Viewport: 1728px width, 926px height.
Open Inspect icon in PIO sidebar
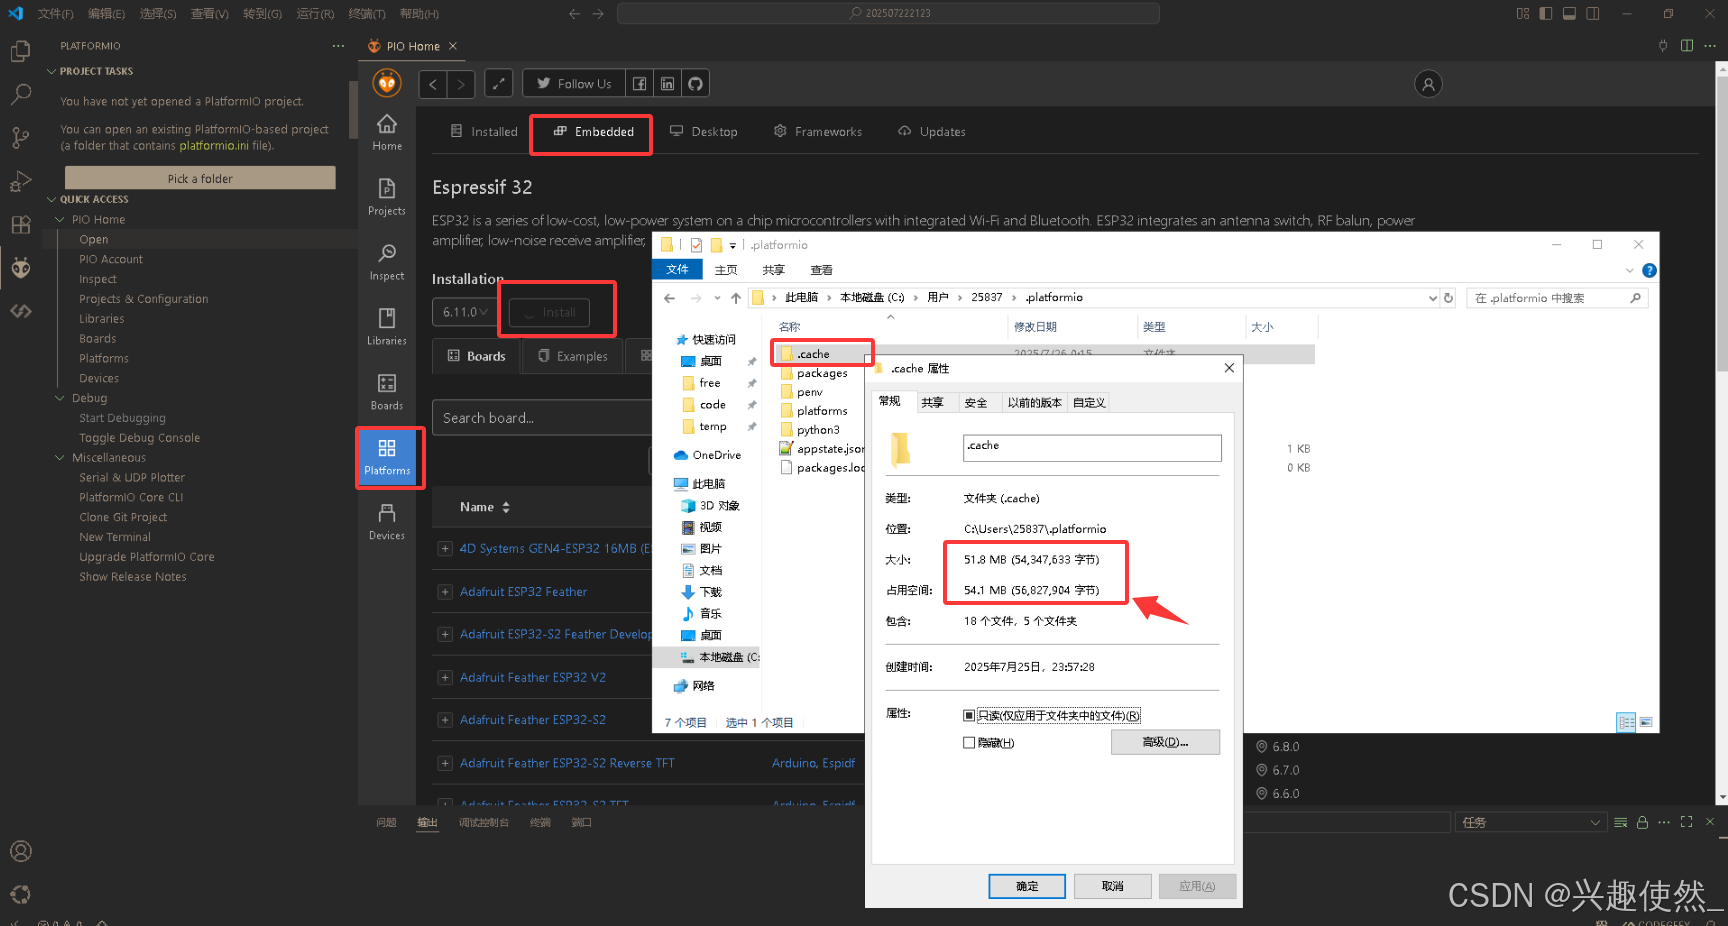[x=387, y=262]
